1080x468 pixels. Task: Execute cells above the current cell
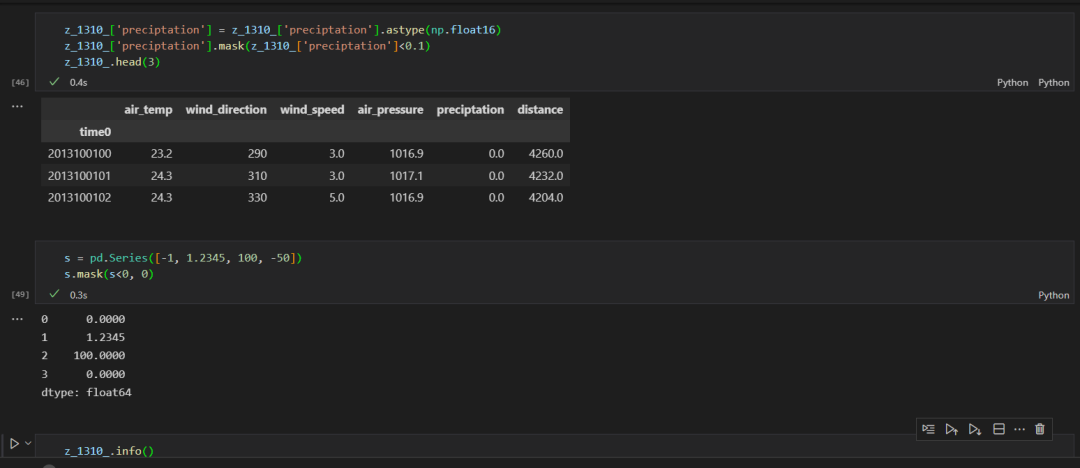[x=952, y=429]
